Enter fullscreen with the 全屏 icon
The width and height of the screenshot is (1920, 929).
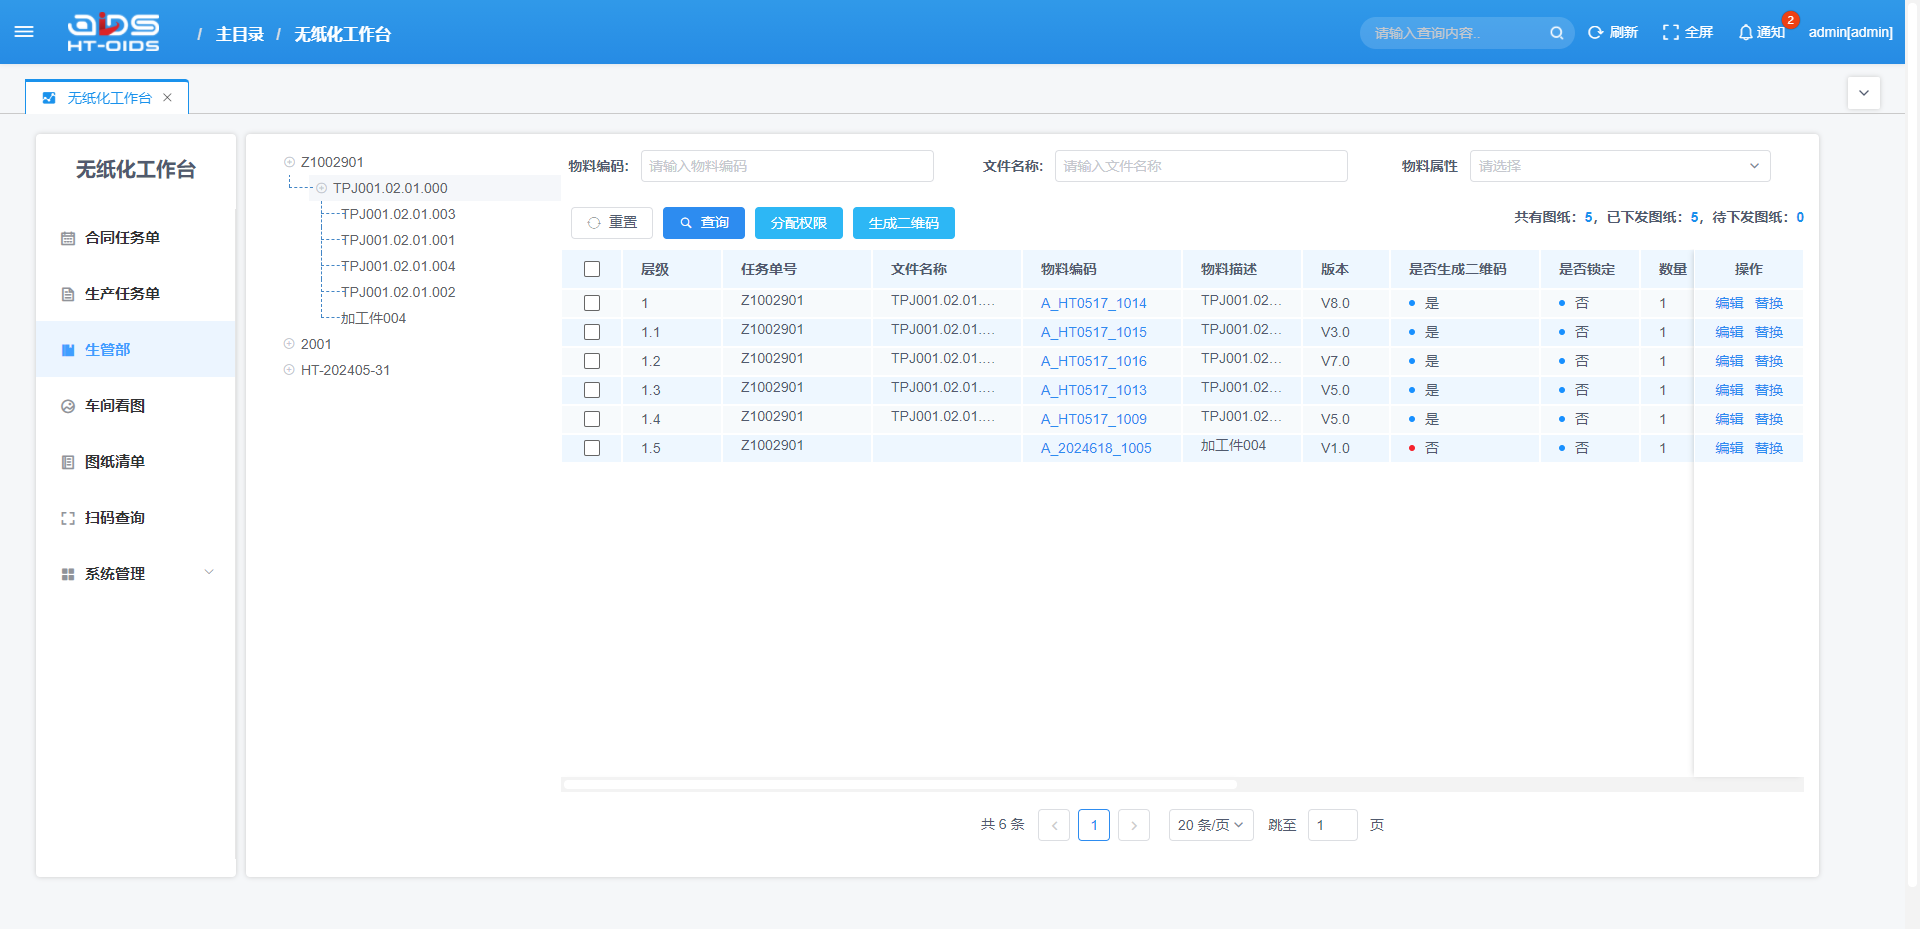pyautogui.click(x=1670, y=33)
